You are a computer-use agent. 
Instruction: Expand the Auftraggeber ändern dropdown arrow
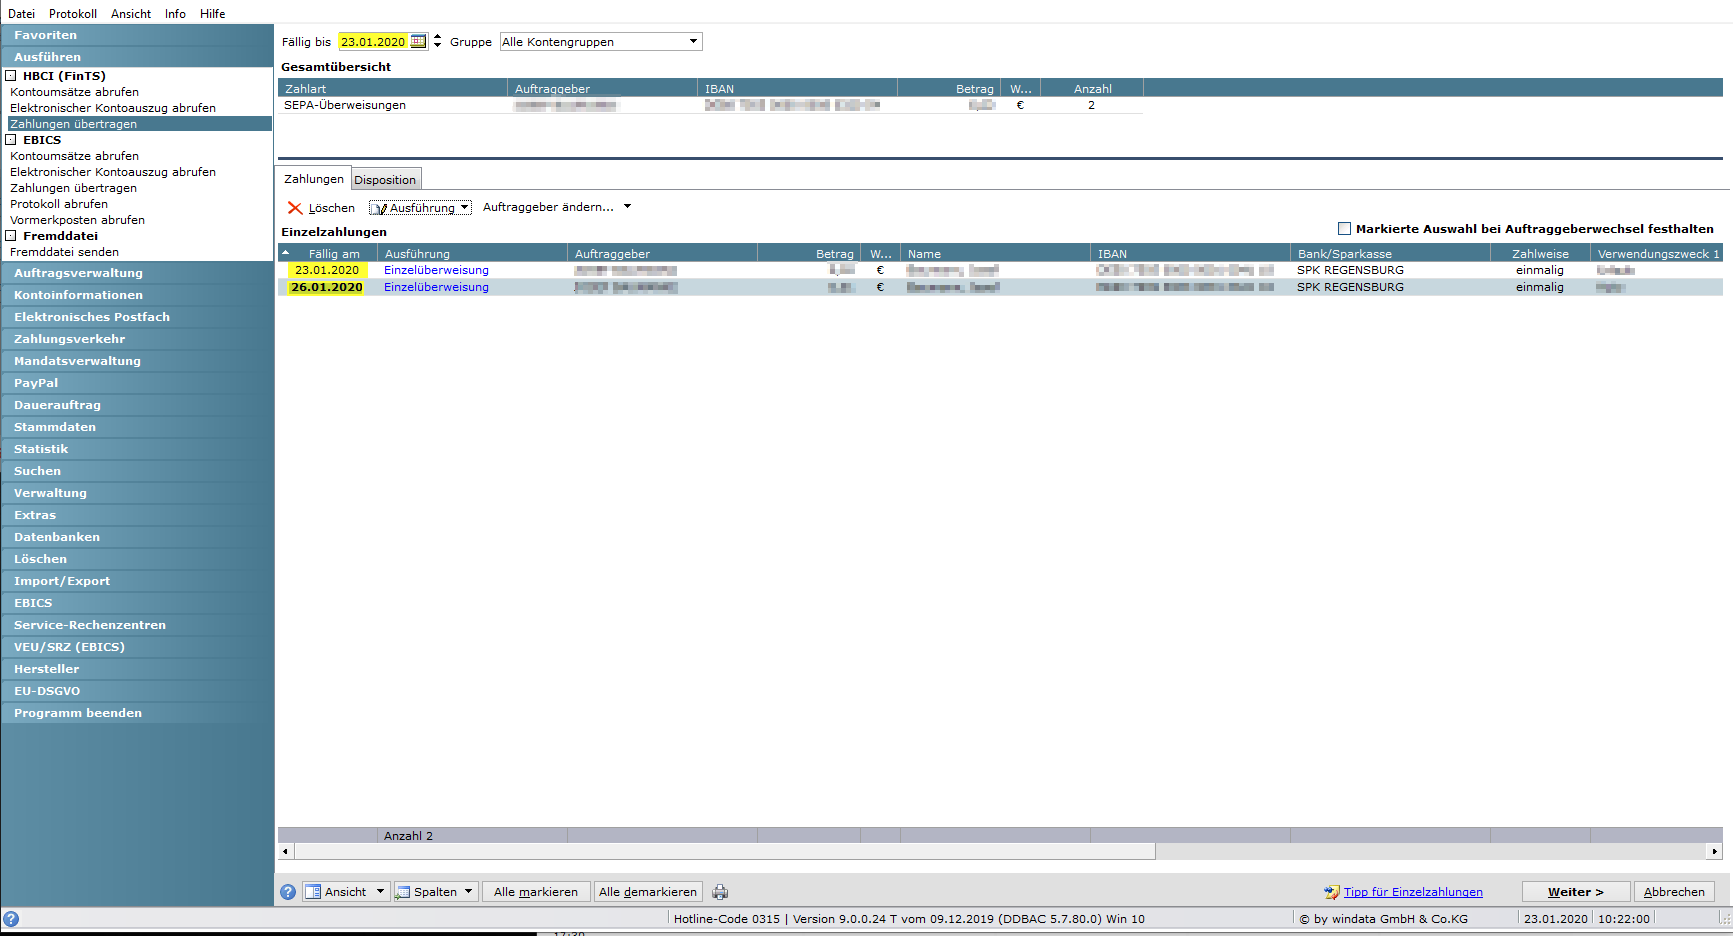pos(627,207)
